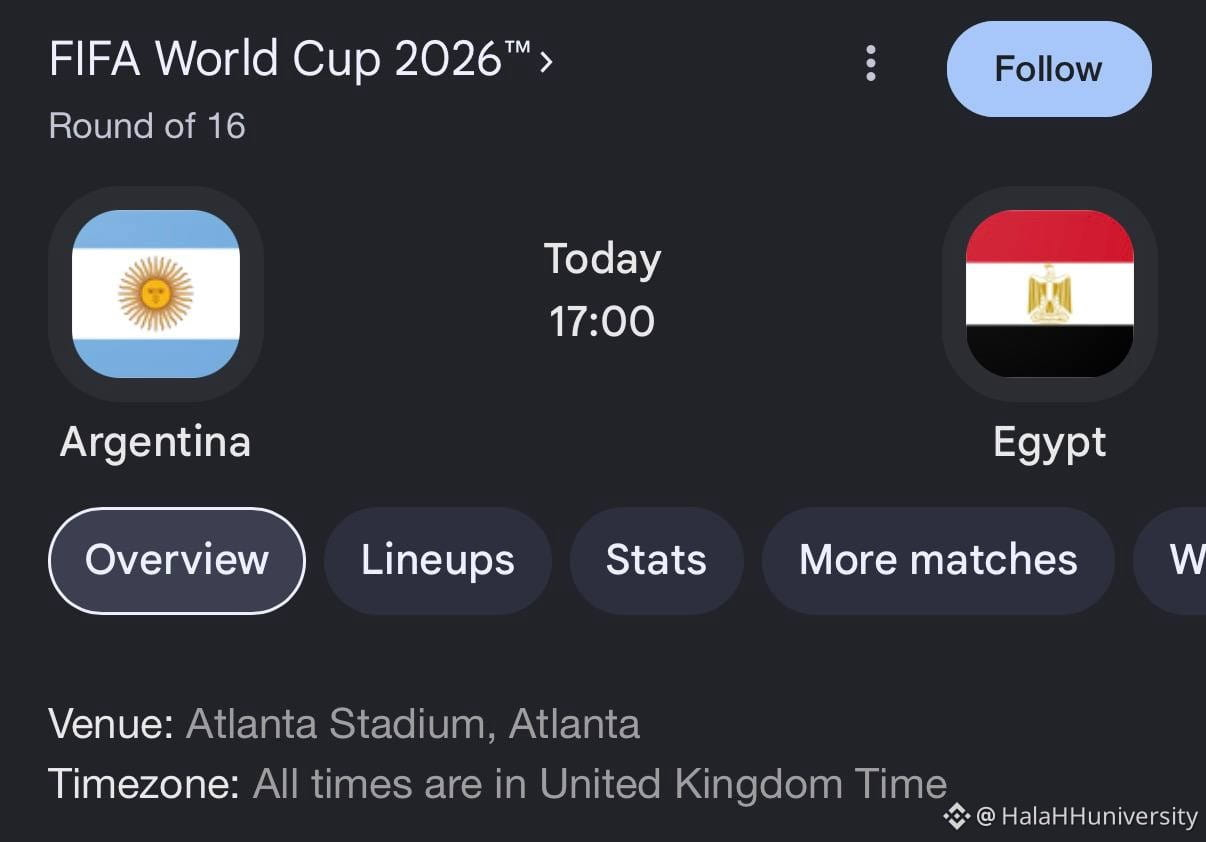
Task: Click the Argentina team name
Action: click(x=155, y=442)
